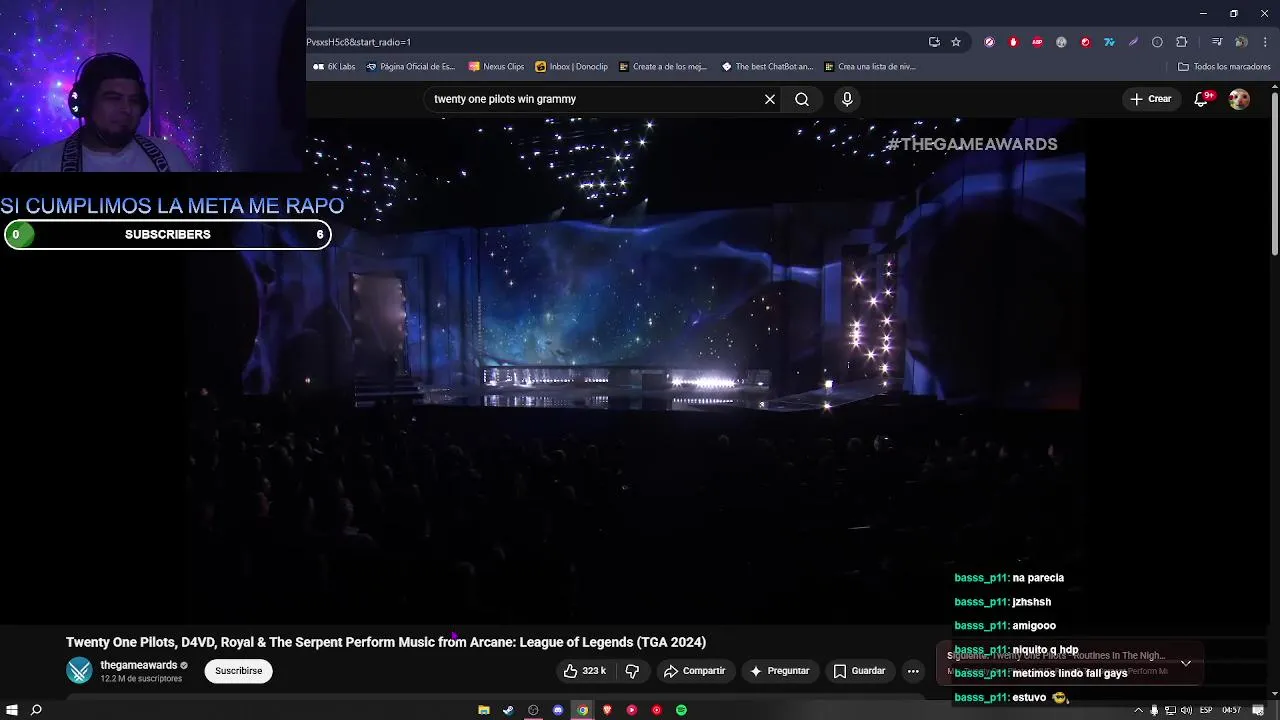
Task: Open Windows Start button
Action: [x=12, y=710]
